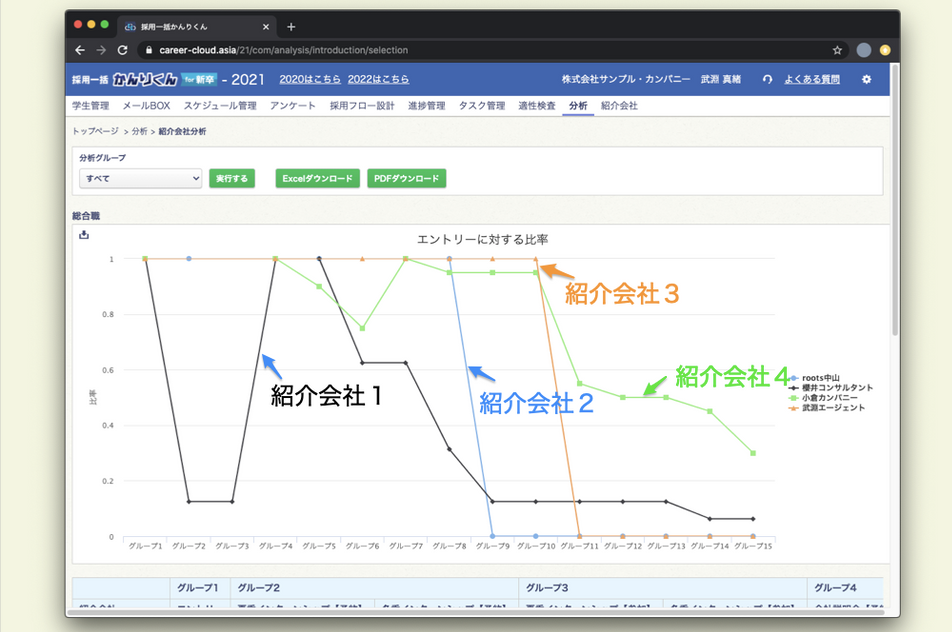952x632 pixels.
Task: Bookmark this page using the star icon
Action: click(837, 49)
